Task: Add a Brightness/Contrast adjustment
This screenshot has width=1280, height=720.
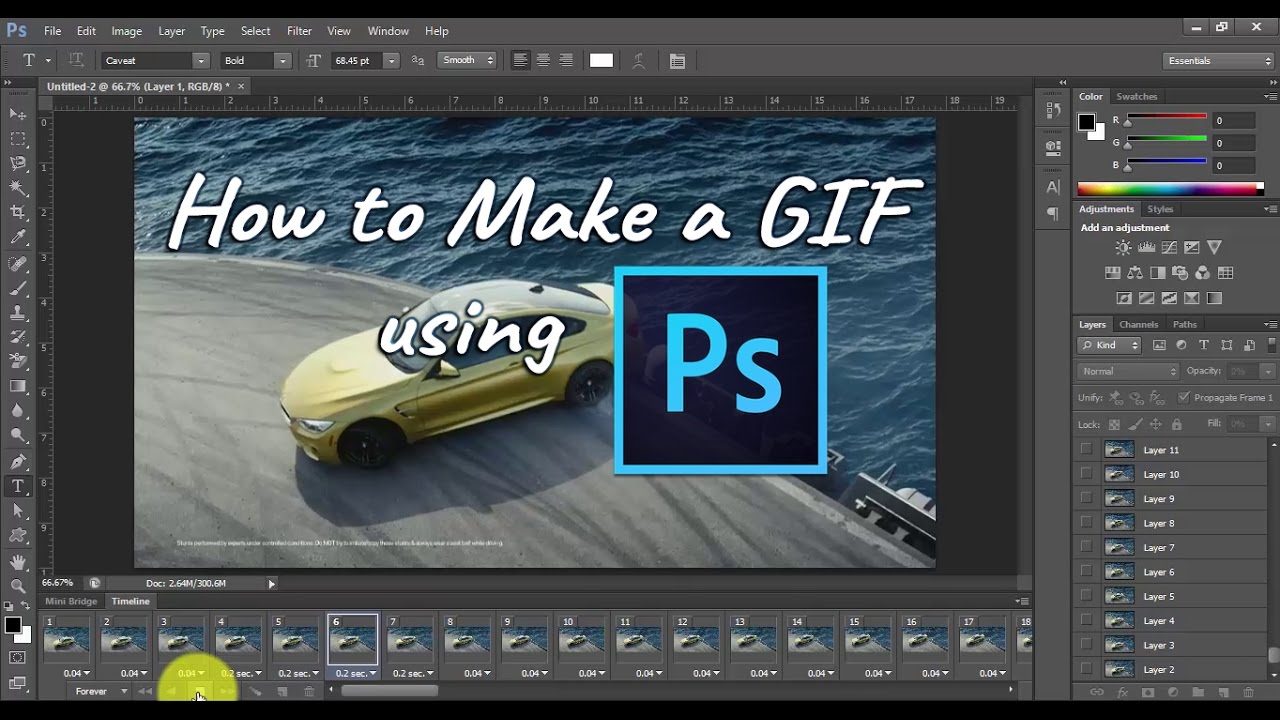Action: click(x=1124, y=247)
